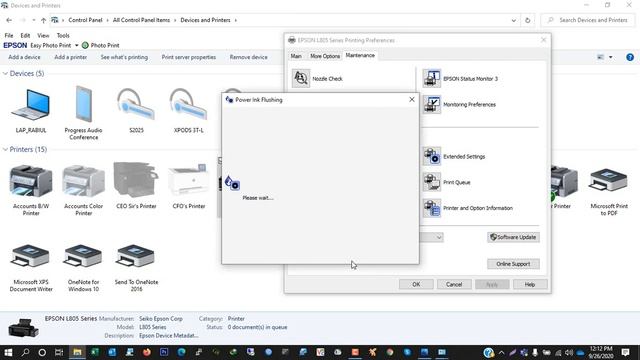The image size is (640, 360).
Task: Select the CFO's Printer
Action: [189, 186]
